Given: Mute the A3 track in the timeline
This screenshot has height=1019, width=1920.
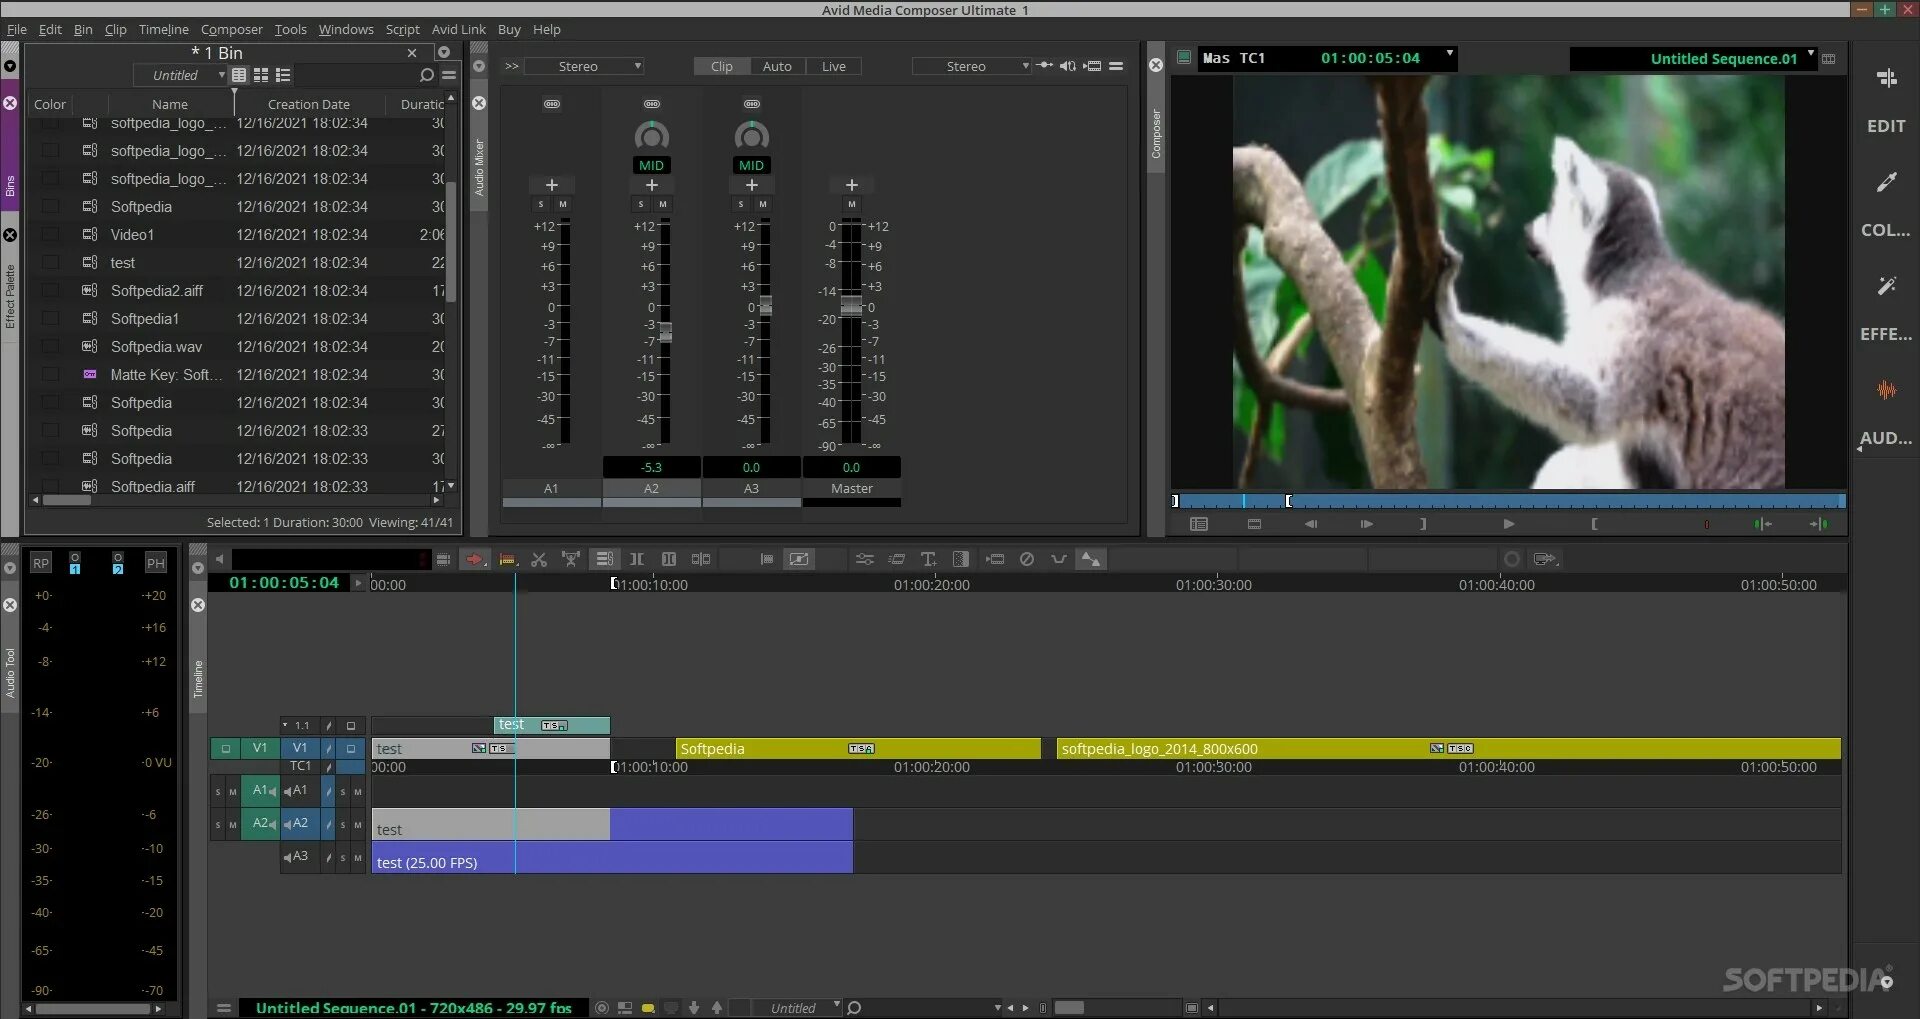Looking at the screenshot, I should coord(358,858).
